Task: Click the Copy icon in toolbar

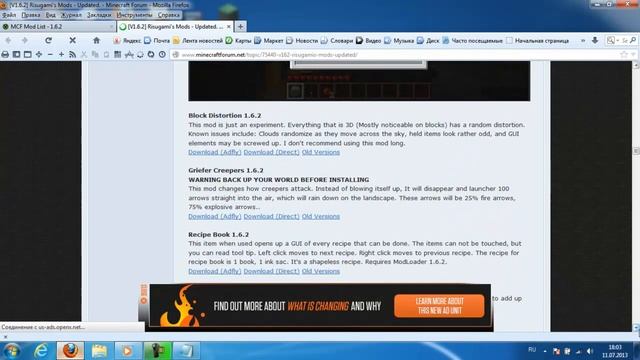Action: (95, 54)
